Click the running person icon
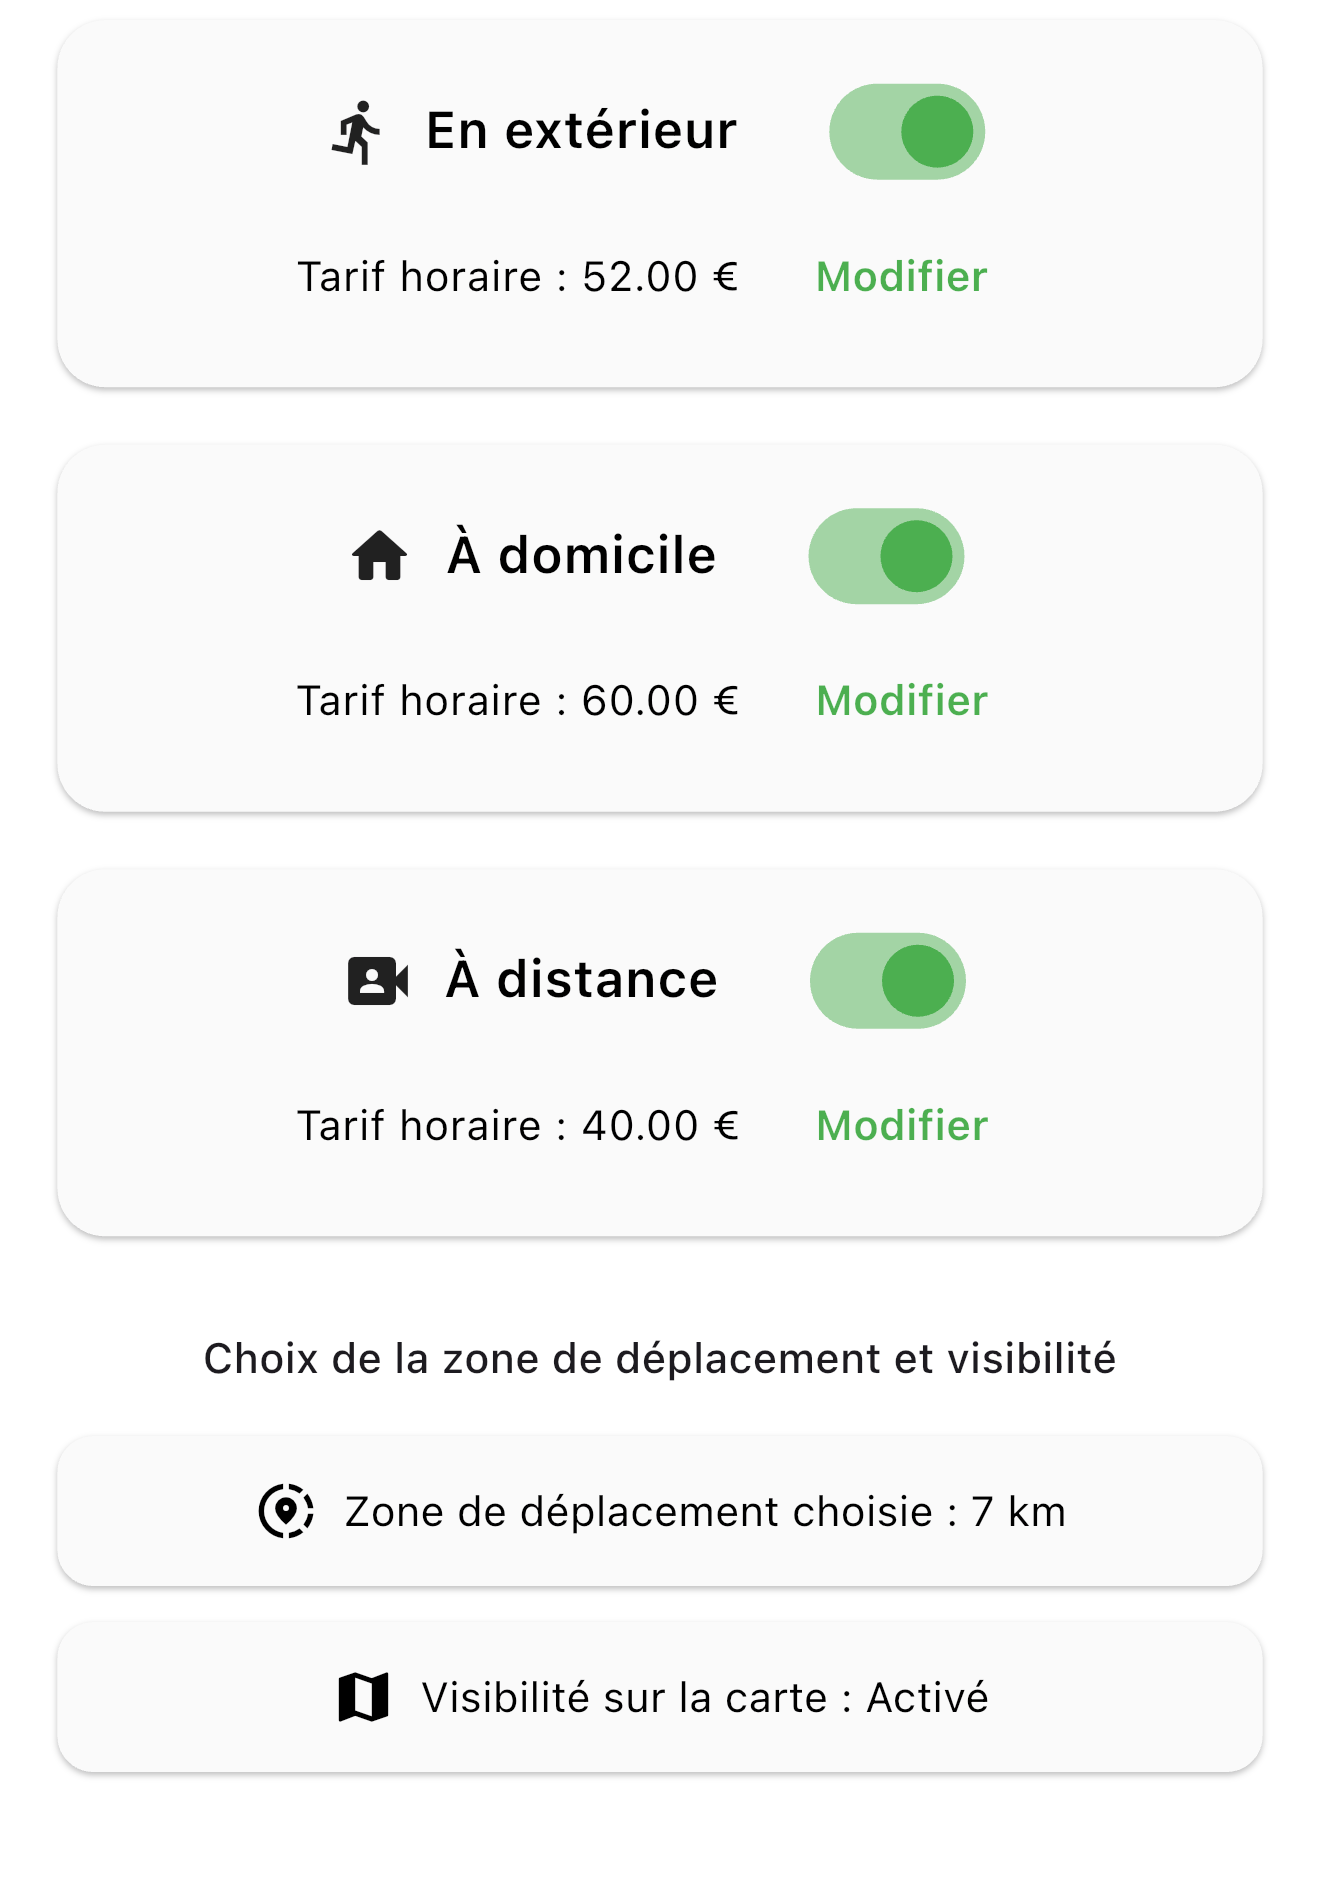 point(357,132)
